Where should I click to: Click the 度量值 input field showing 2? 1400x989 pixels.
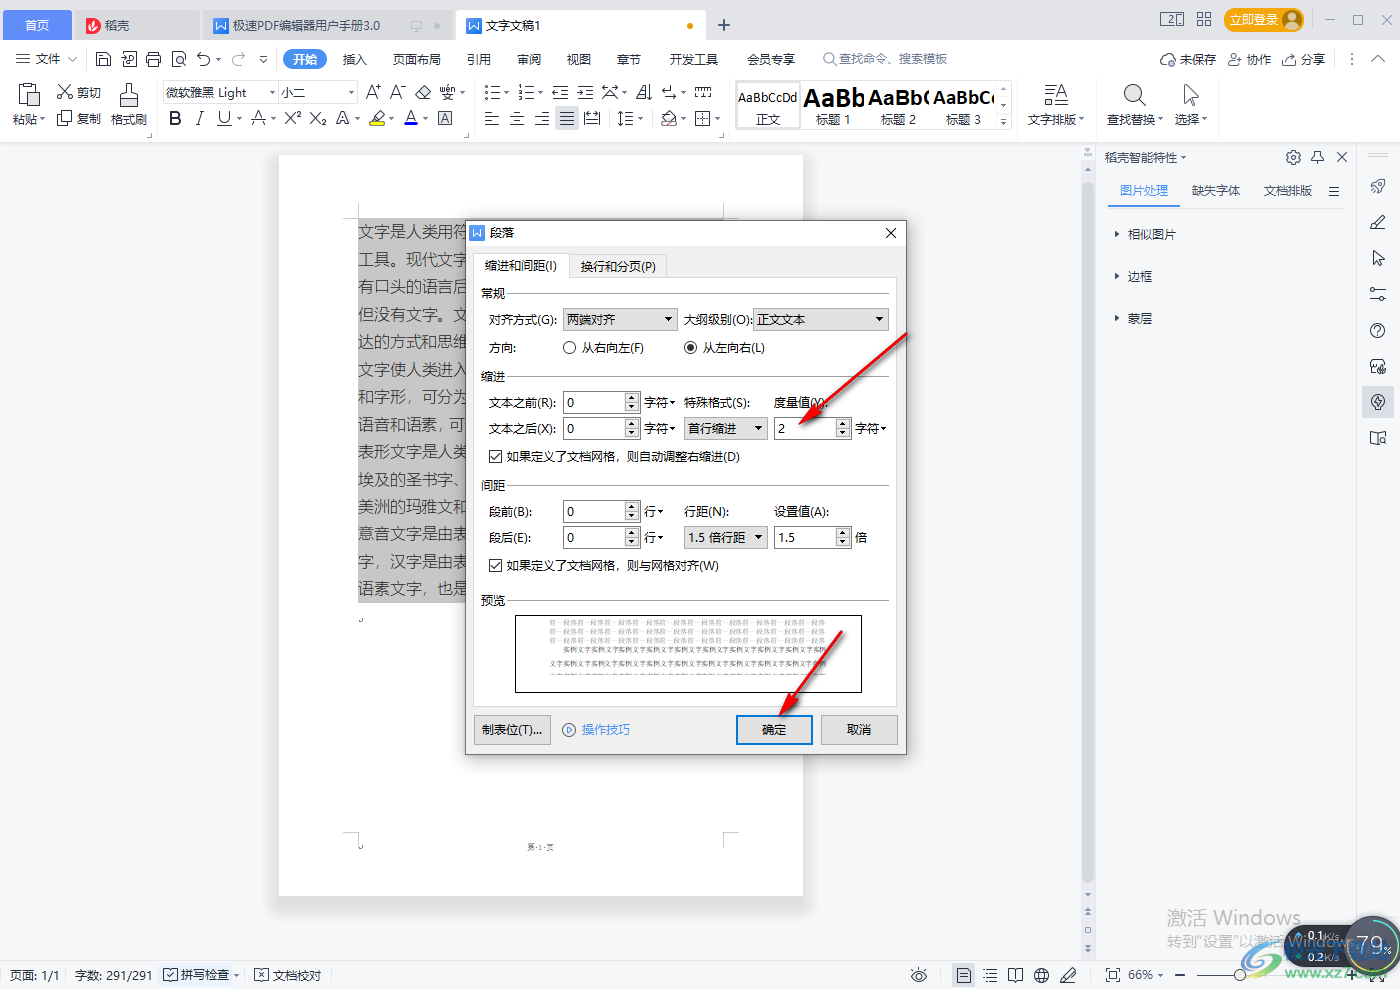[805, 428]
